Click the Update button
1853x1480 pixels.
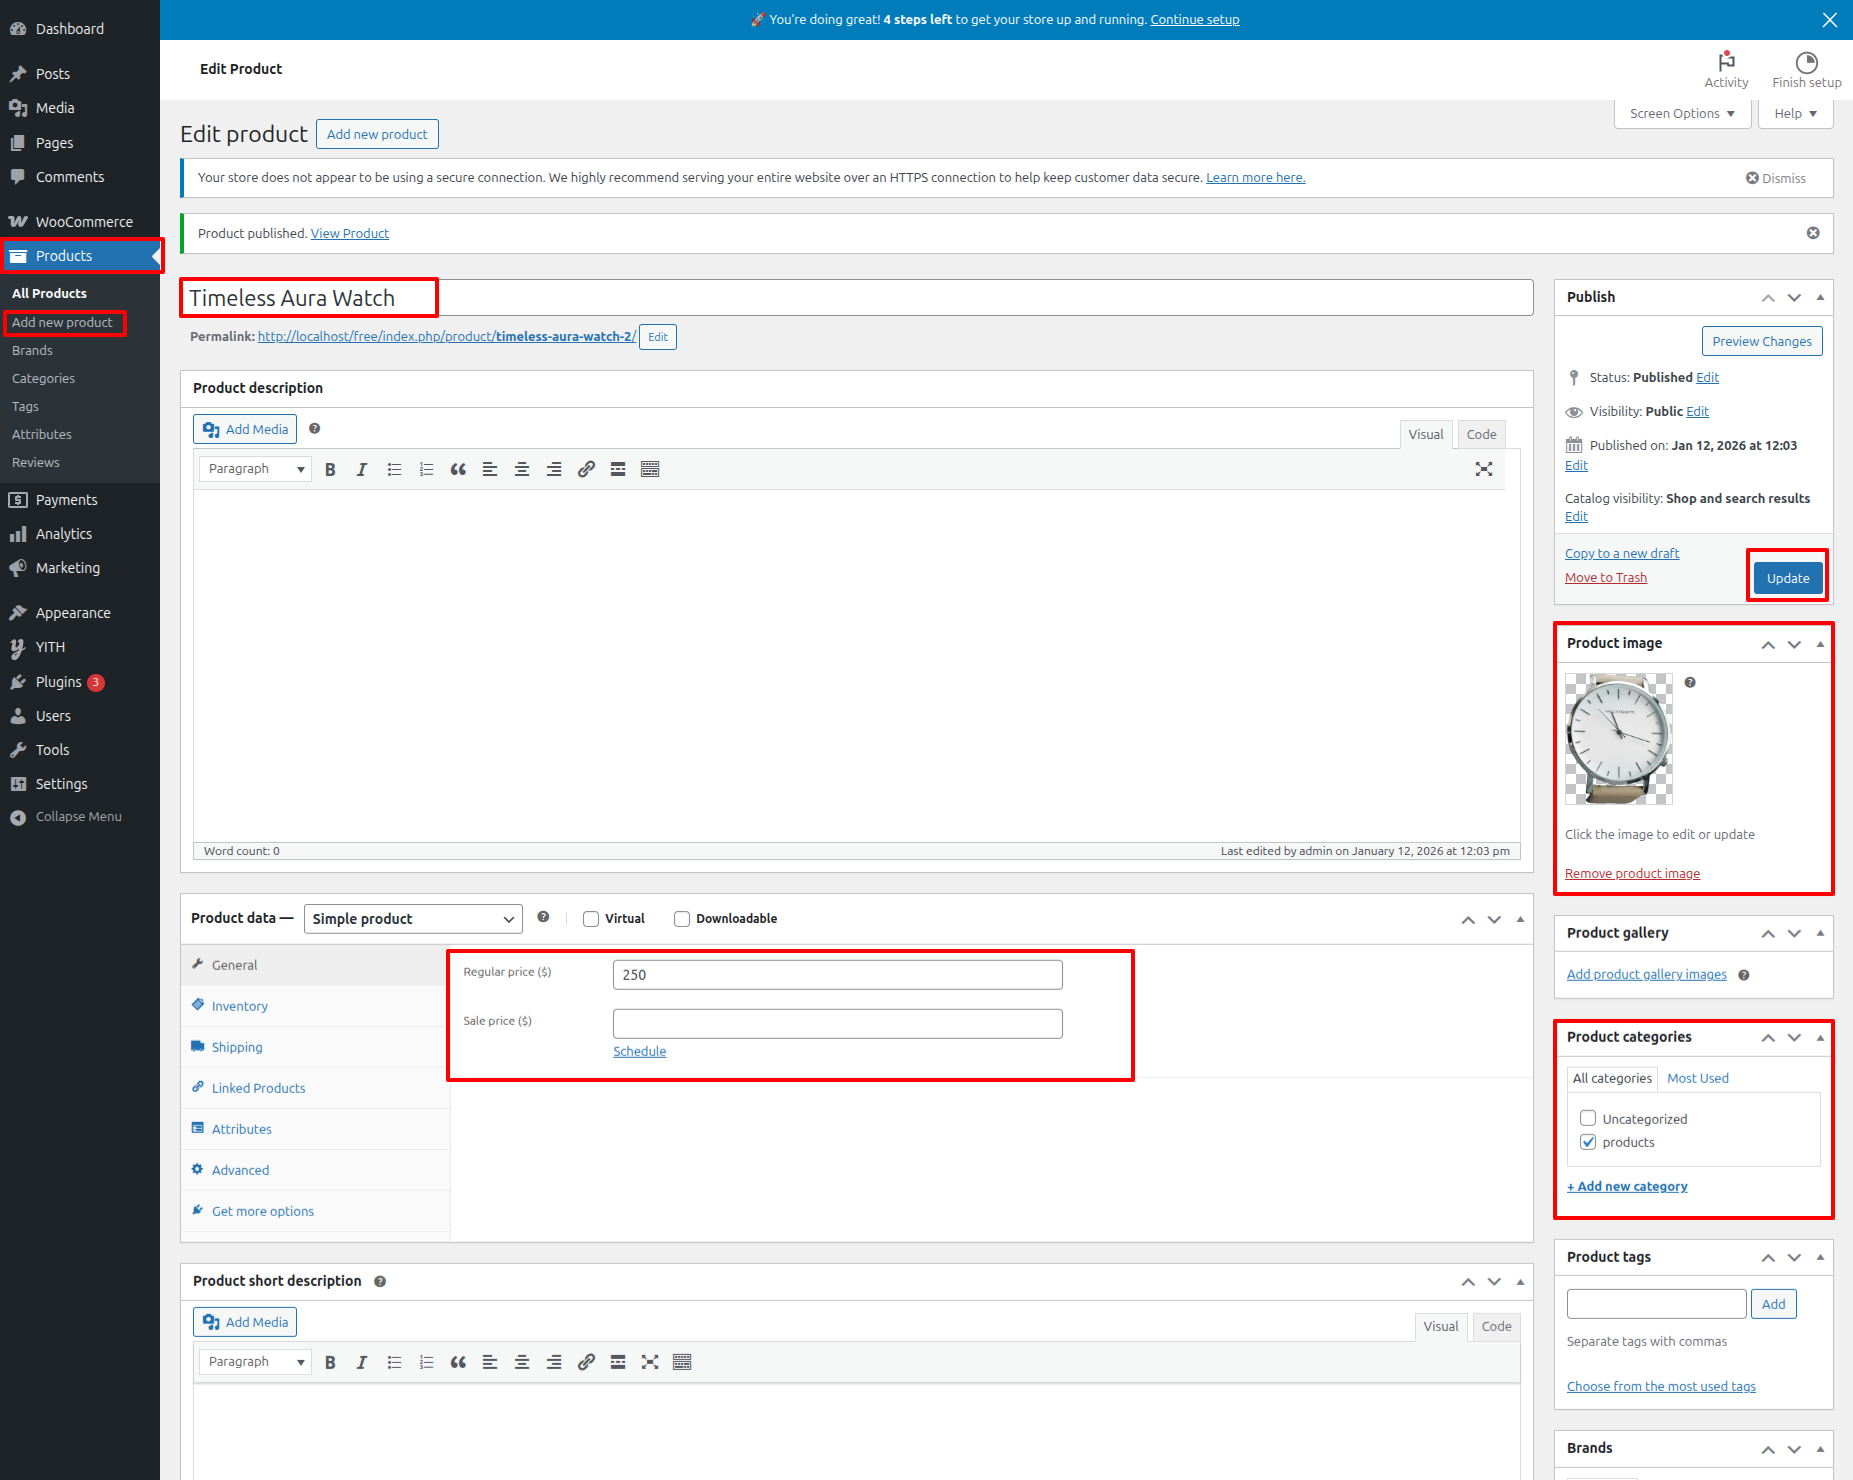coord(1787,578)
